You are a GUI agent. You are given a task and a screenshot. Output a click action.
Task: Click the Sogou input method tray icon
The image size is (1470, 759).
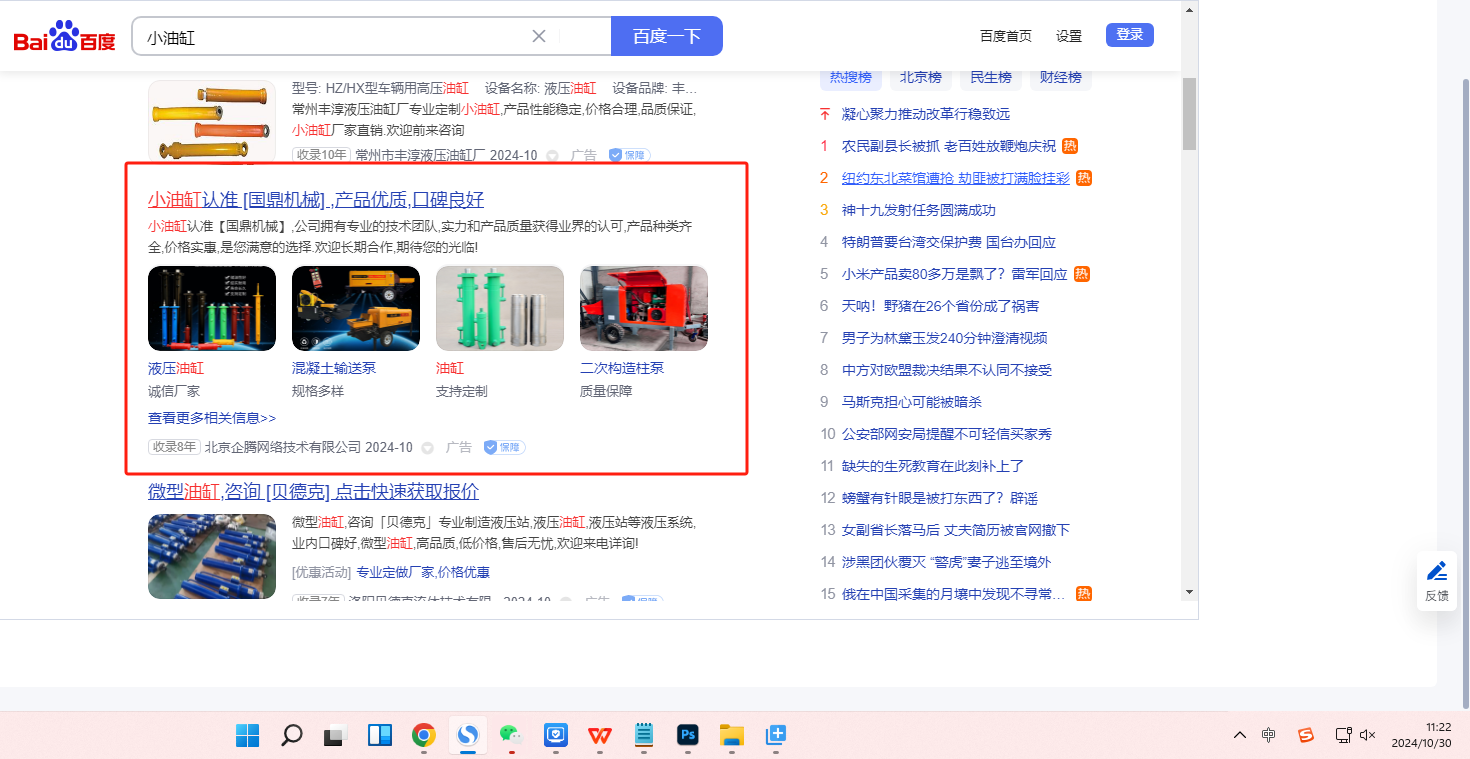tap(1305, 735)
